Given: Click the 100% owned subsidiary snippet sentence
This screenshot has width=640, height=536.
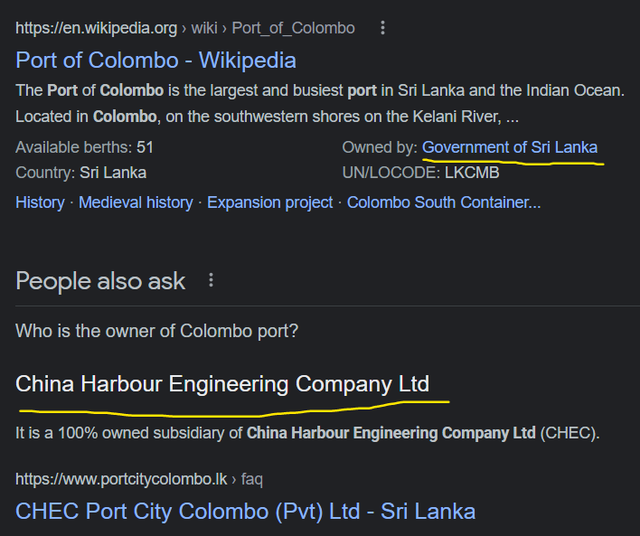Looking at the screenshot, I should click(307, 433).
